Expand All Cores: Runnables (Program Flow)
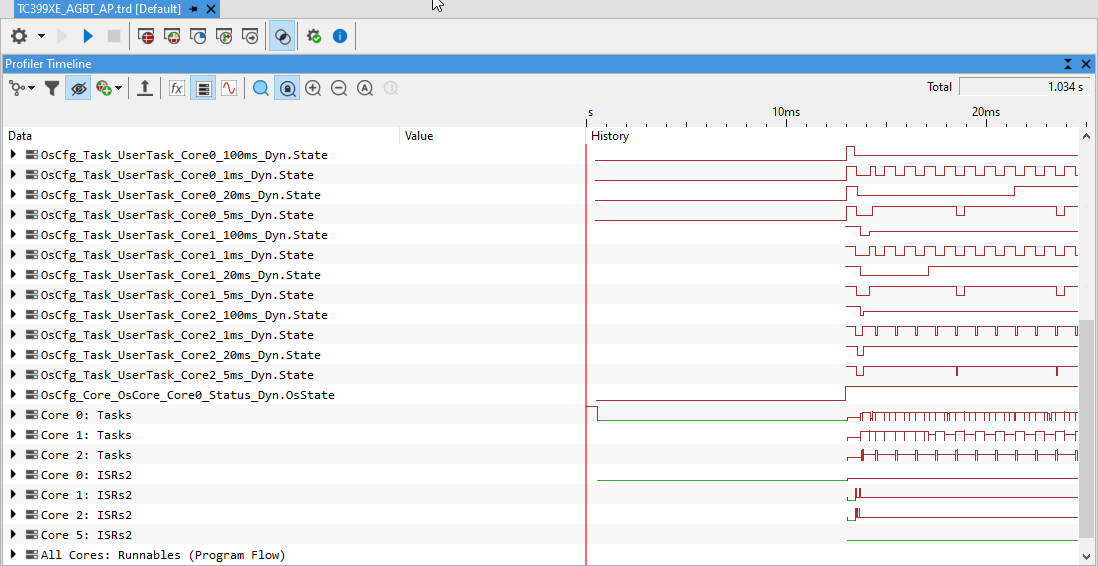Viewport: 1098px width, 566px height. point(13,555)
